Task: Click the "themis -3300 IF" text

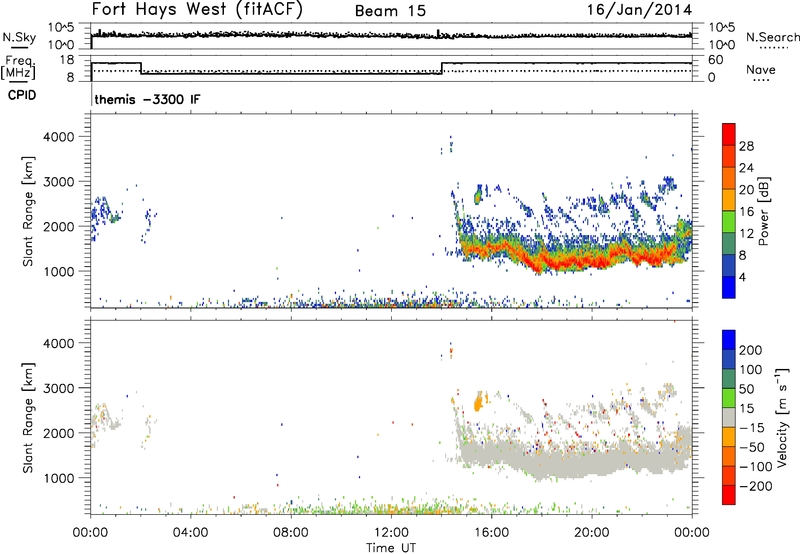Action: (147, 99)
